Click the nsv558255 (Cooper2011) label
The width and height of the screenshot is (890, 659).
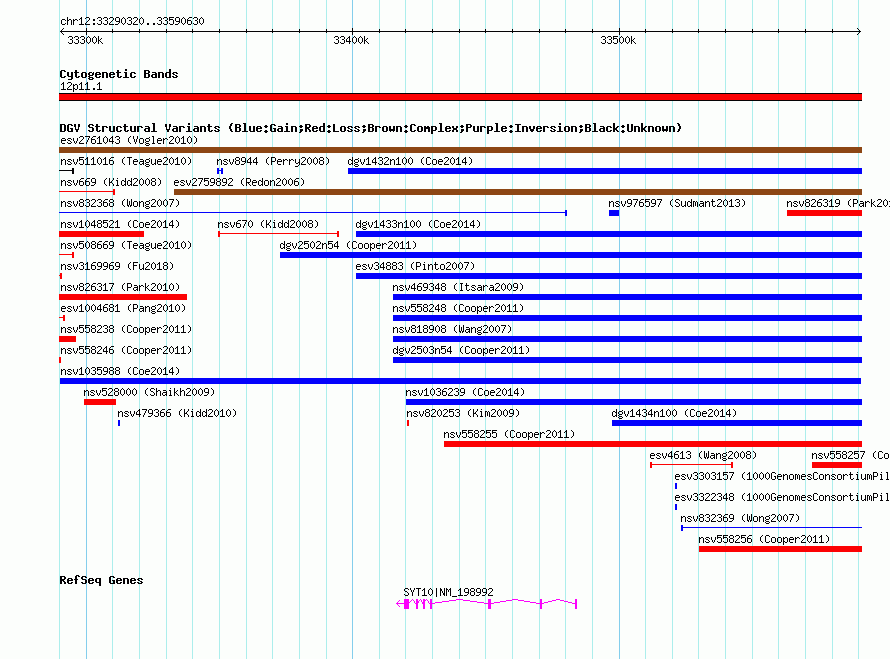point(509,434)
